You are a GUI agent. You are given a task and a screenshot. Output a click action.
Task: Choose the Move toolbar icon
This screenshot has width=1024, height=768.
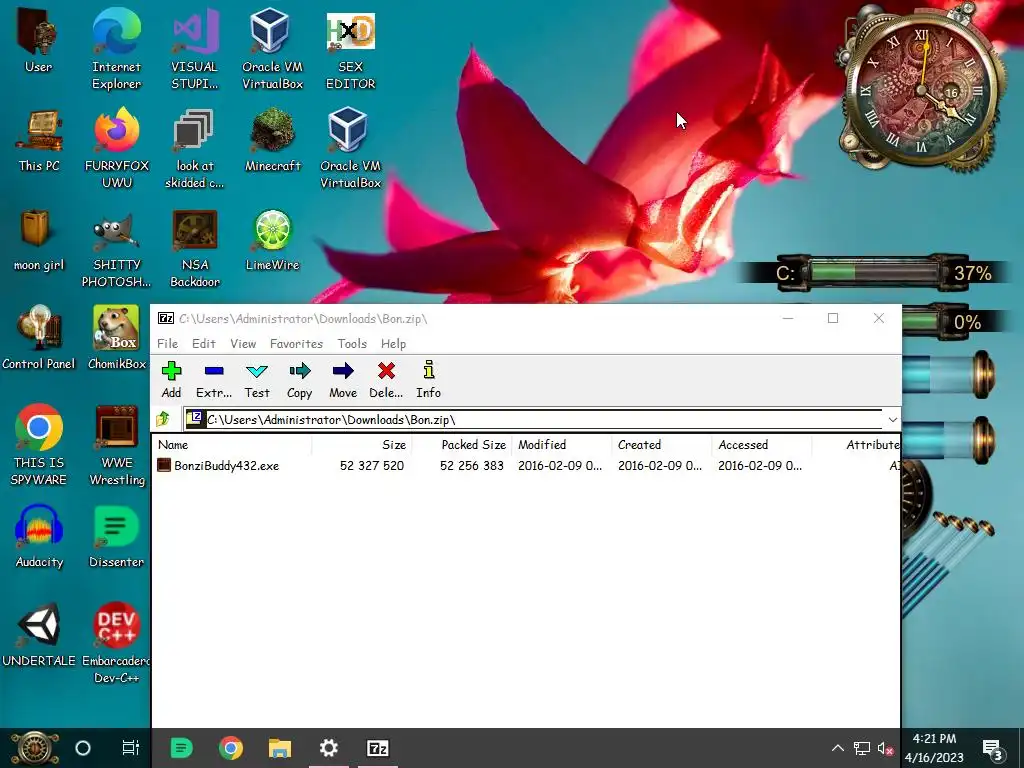click(x=343, y=379)
